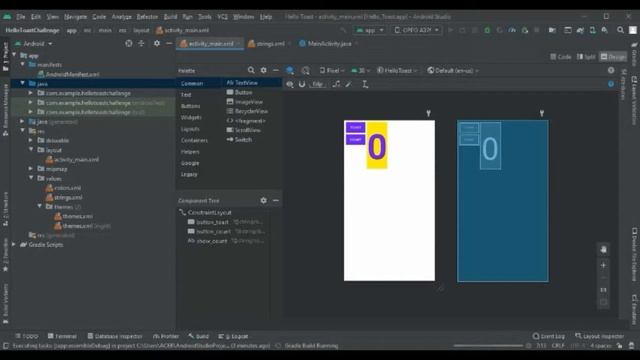Screen dimensions: 640x360
Task: Open the Database Inspector tool window
Action: (x=115, y=336)
